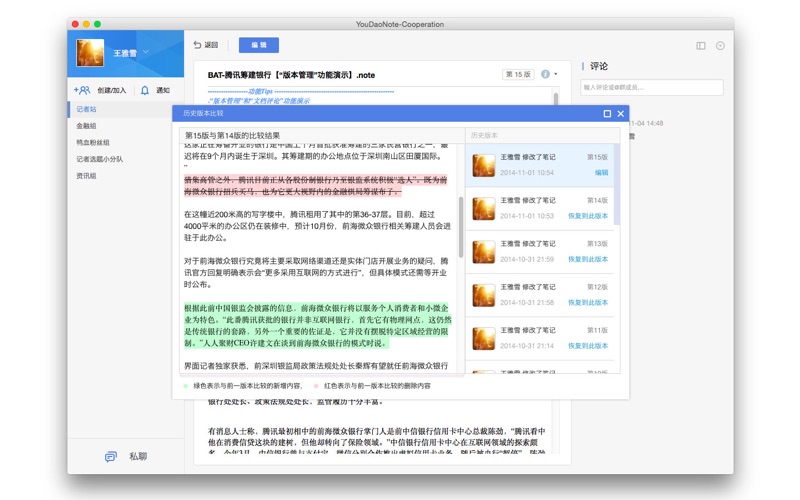Click the history version list scrollbar
Image resolution: width=800 pixels, height=500 pixels.
[617, 184]
